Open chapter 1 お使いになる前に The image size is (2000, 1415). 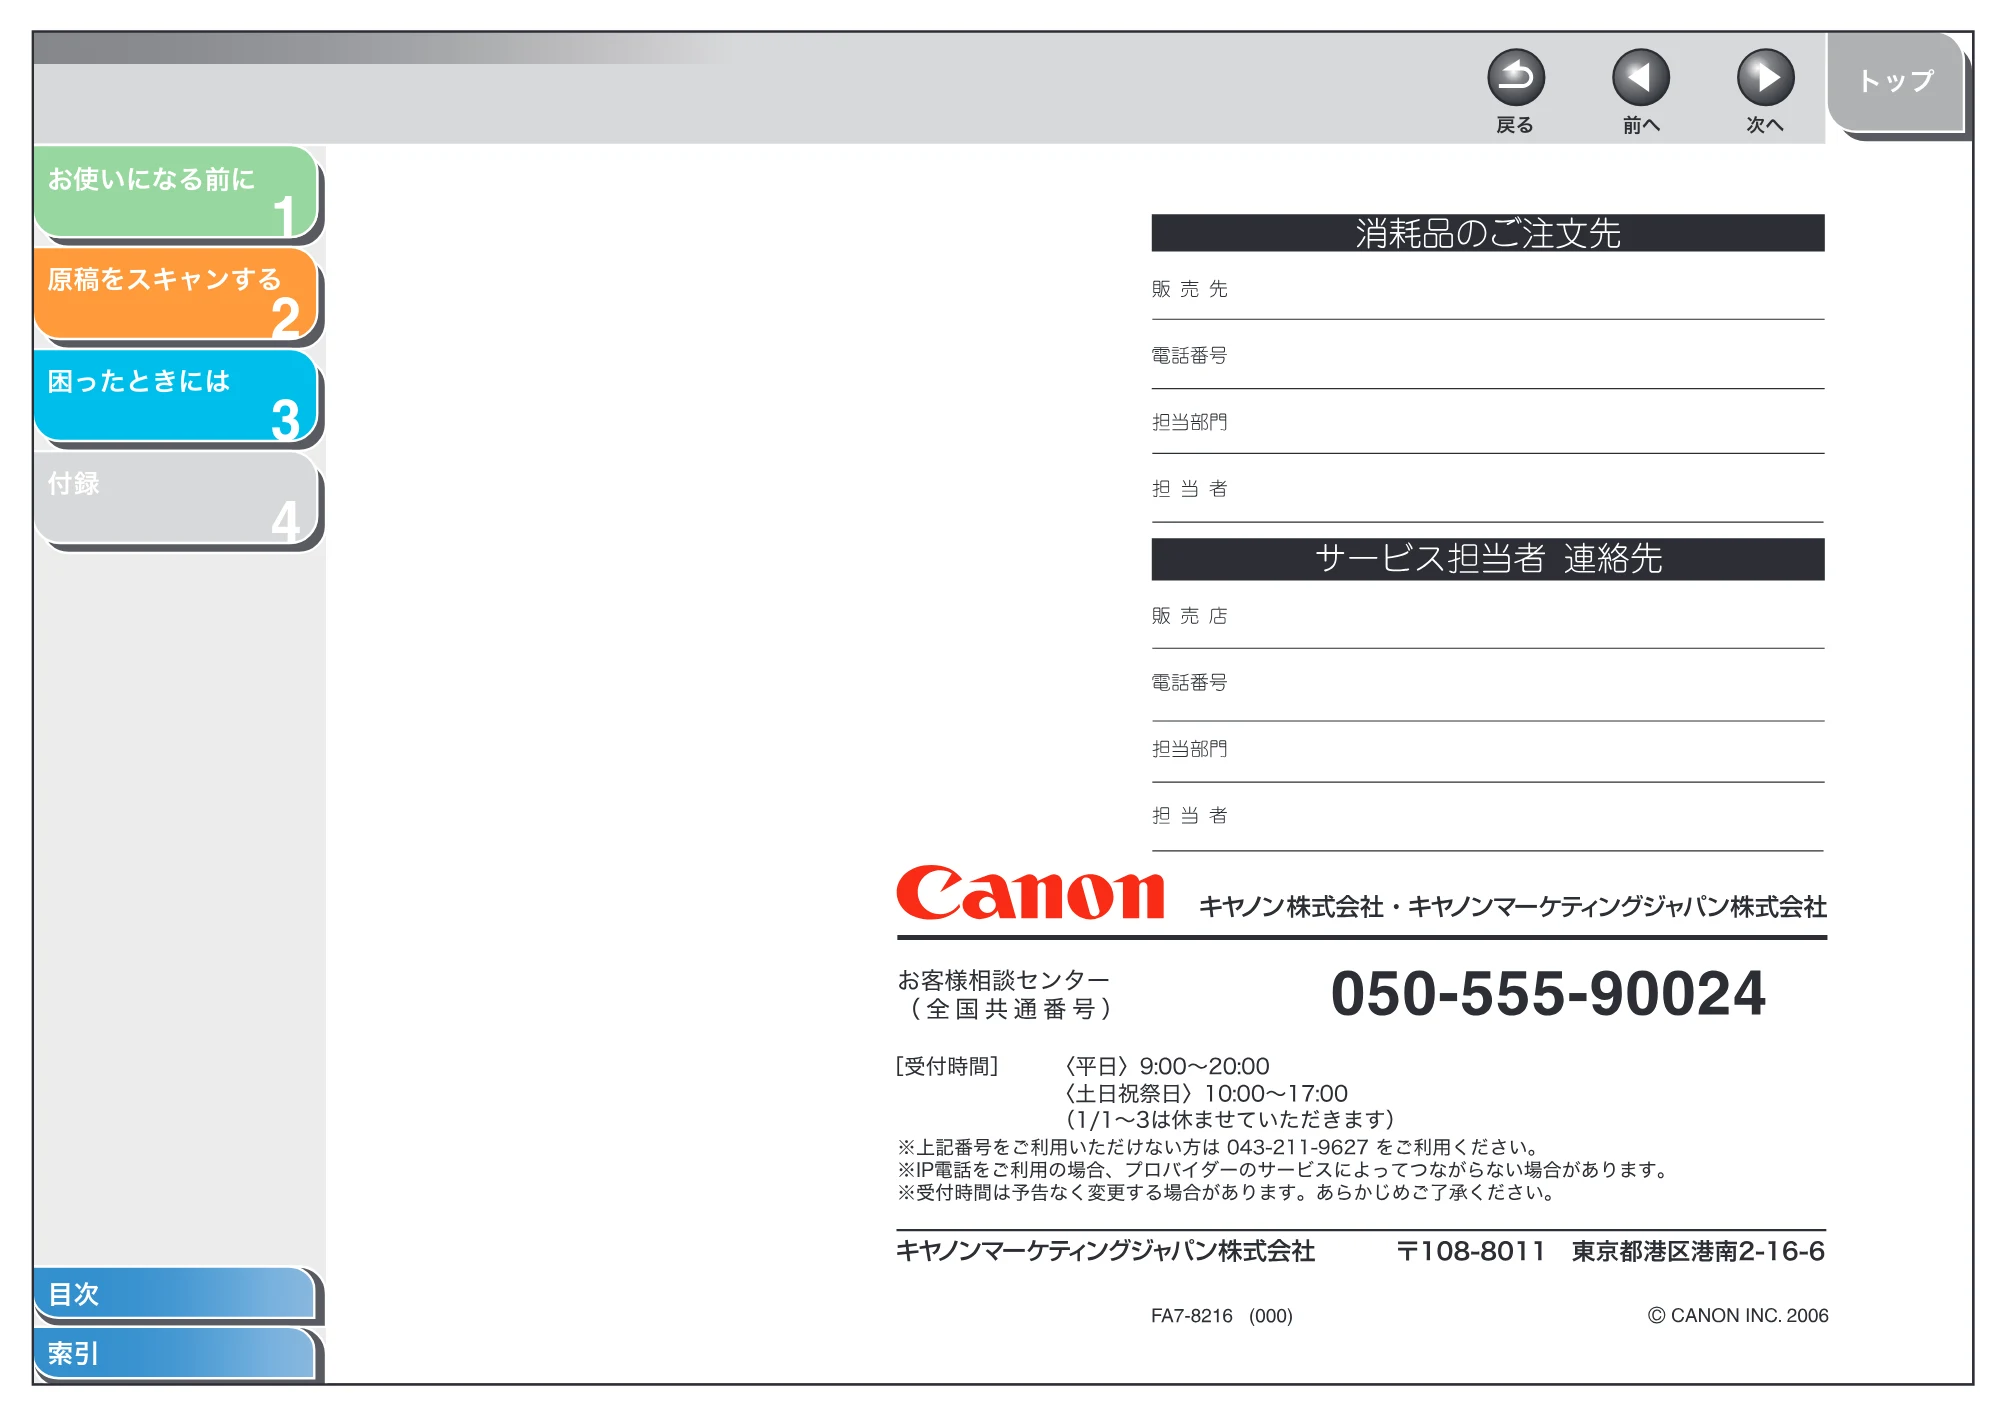pyautogui.click(x=176, y=192)
